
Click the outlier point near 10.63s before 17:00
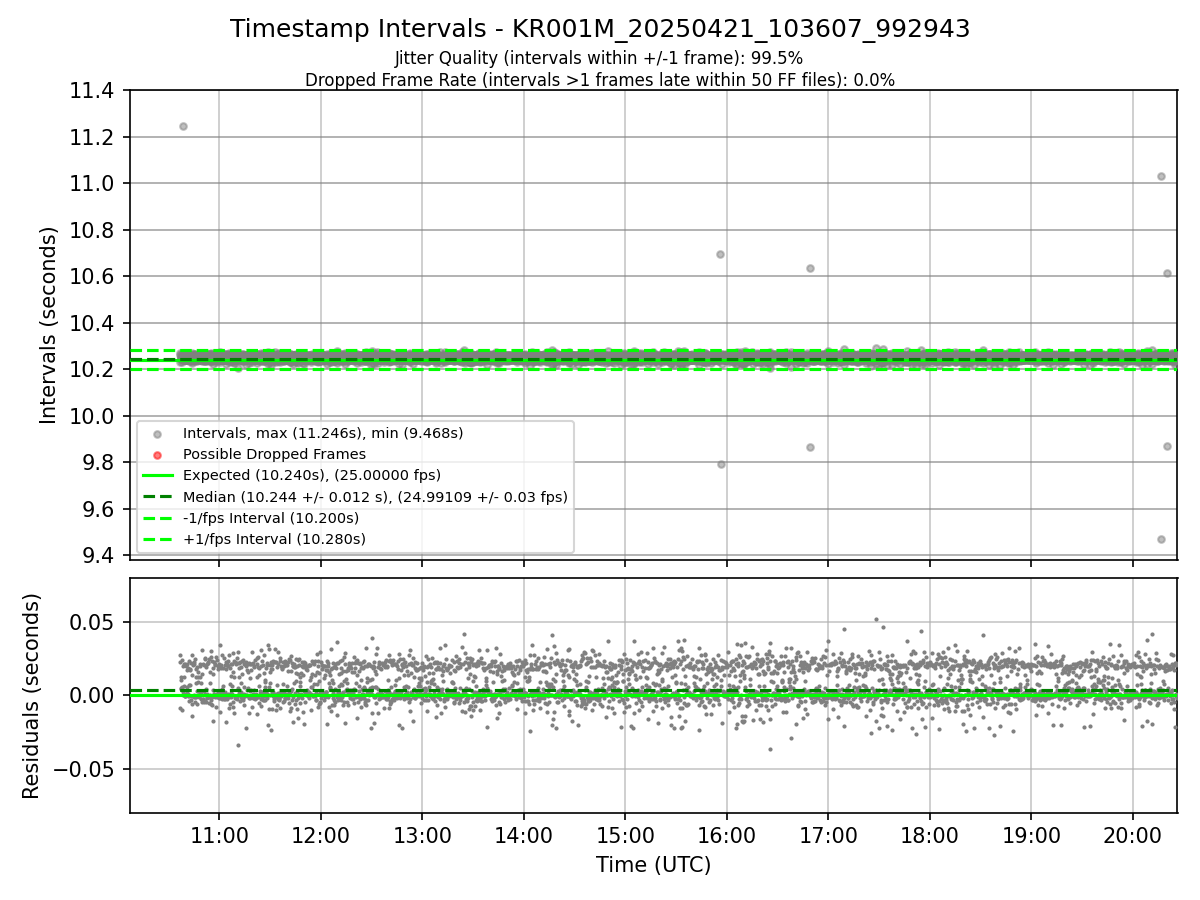(810, 268)
